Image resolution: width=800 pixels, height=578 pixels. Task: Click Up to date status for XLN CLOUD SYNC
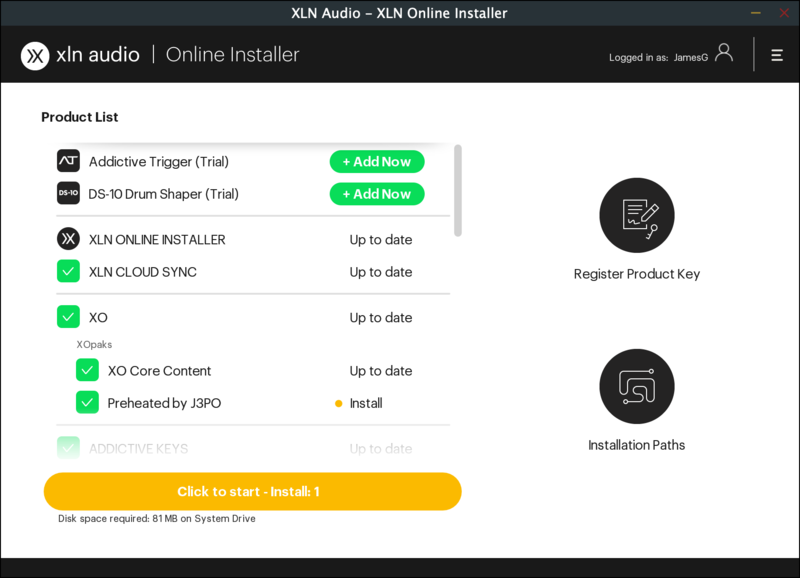[381, 272]
